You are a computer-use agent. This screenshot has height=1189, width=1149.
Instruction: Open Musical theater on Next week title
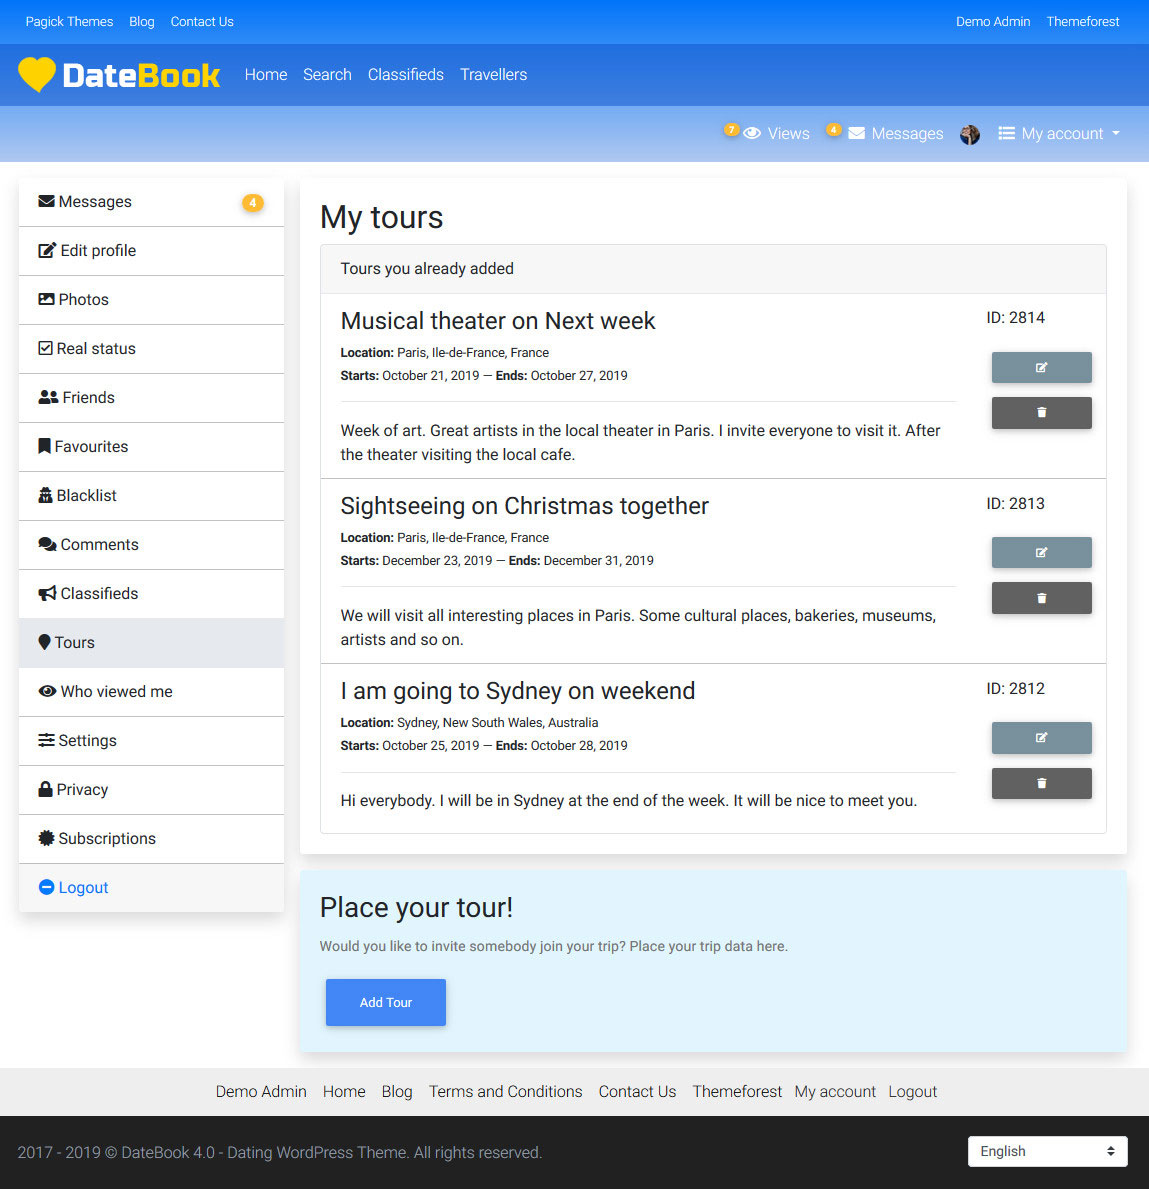point(498,321)
